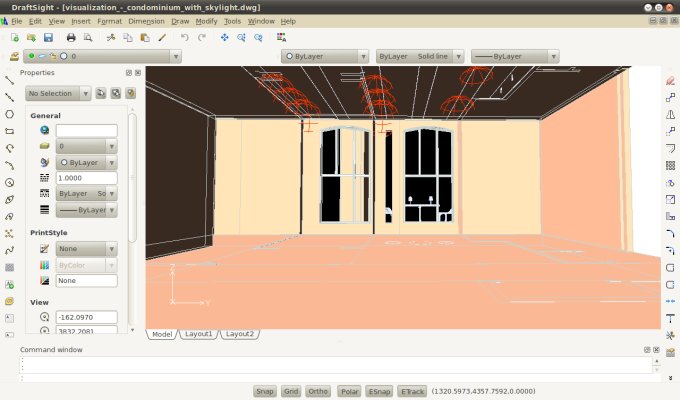Click the hyperlink input field under General
Screen dimensions: 680x400
tap(86, 130)
